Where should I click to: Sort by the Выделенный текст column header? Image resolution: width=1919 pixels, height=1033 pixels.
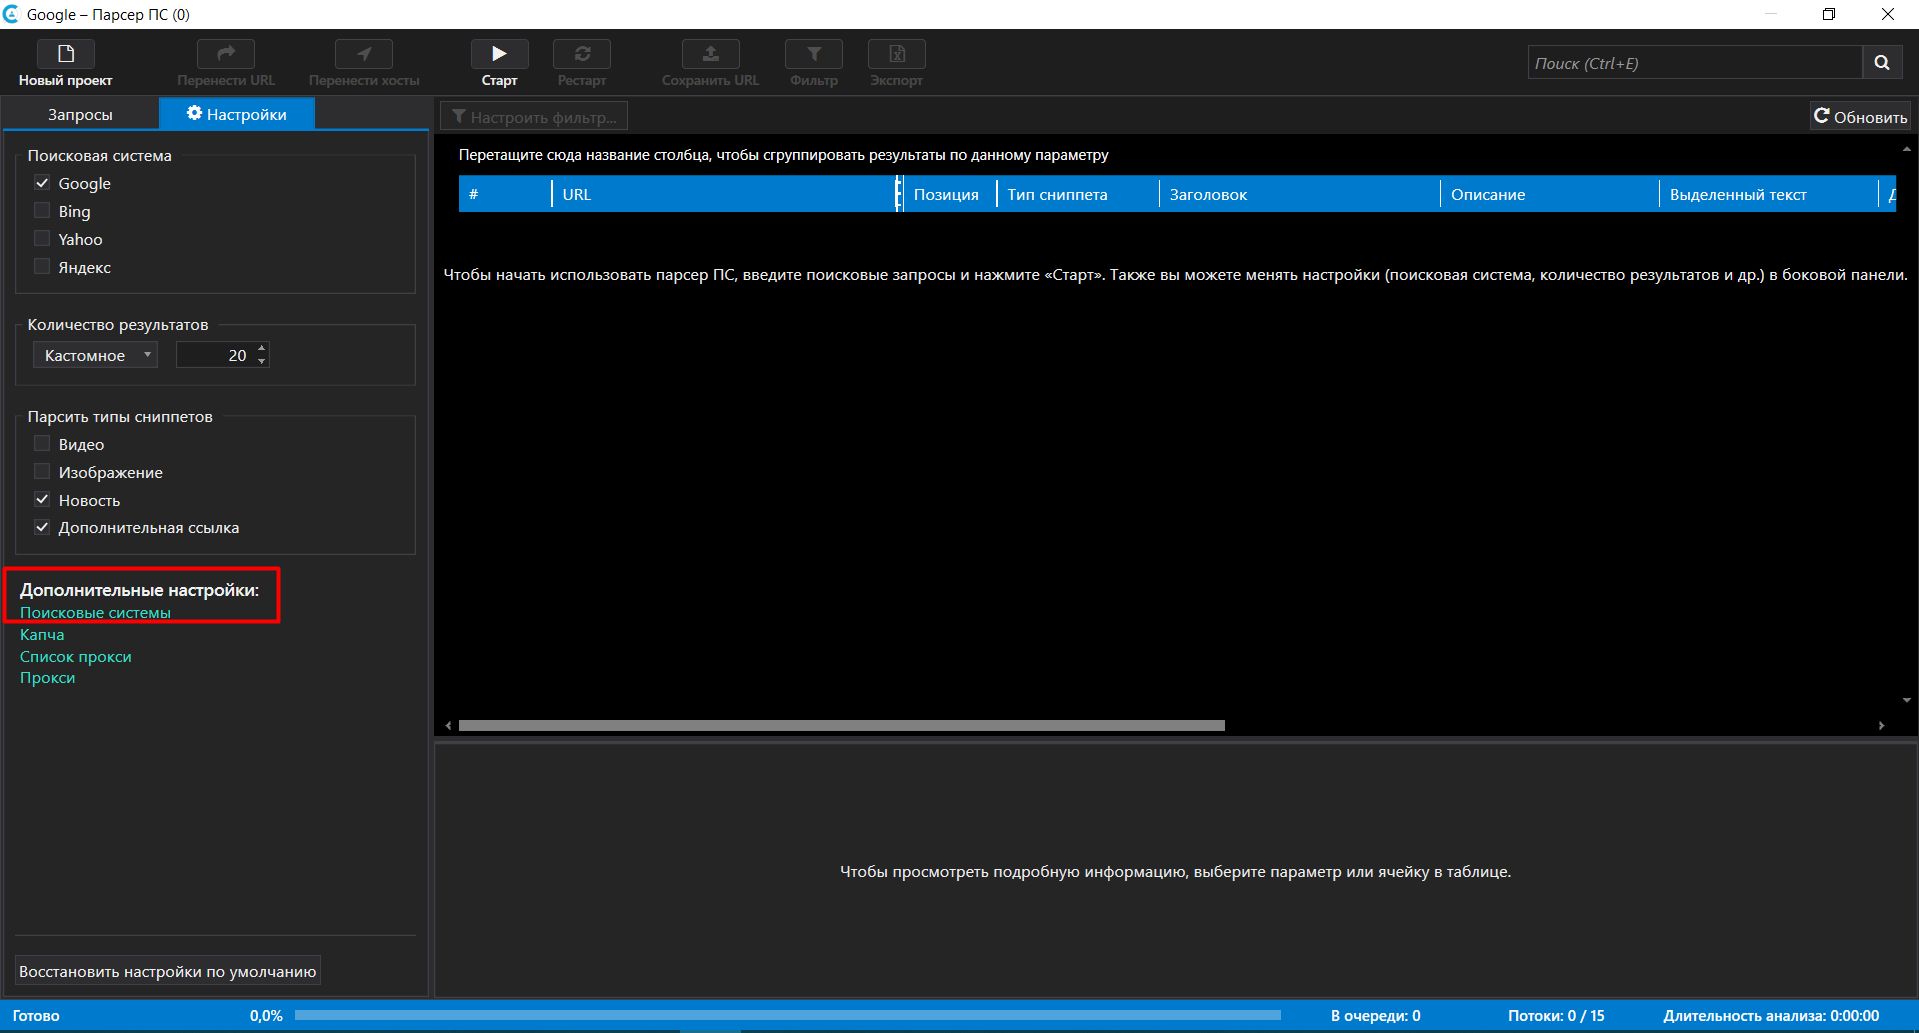click(x=1769, y=194)
